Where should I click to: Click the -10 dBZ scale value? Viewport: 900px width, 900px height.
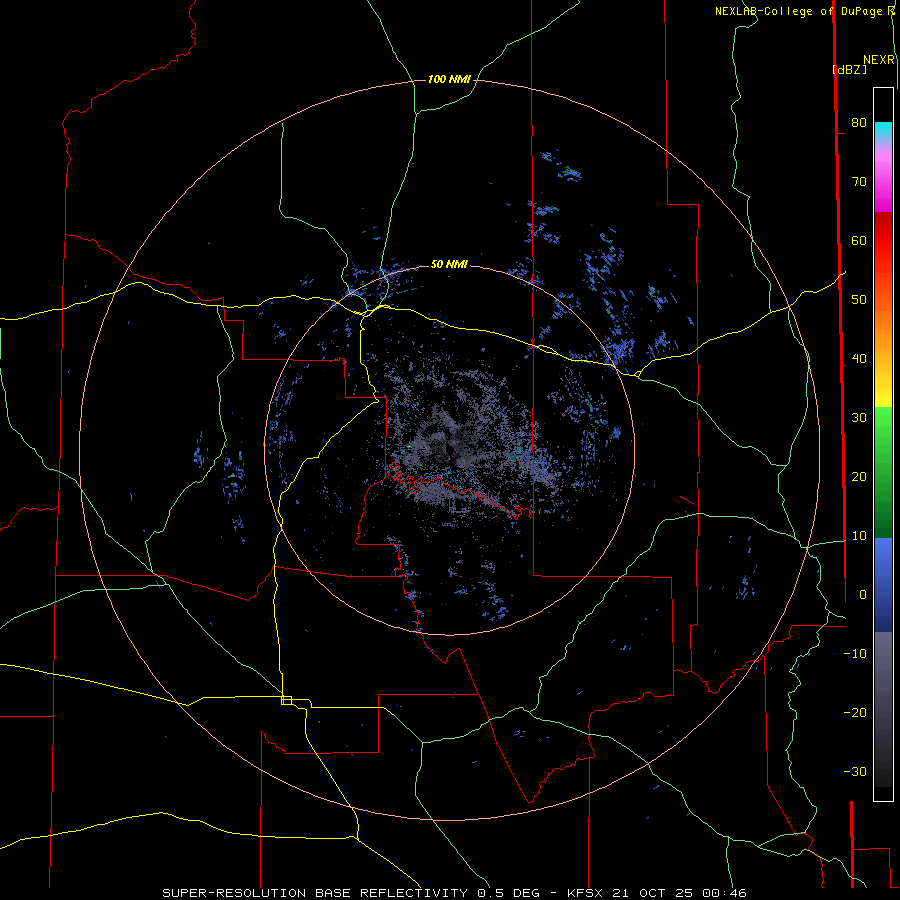coord(855,654)
